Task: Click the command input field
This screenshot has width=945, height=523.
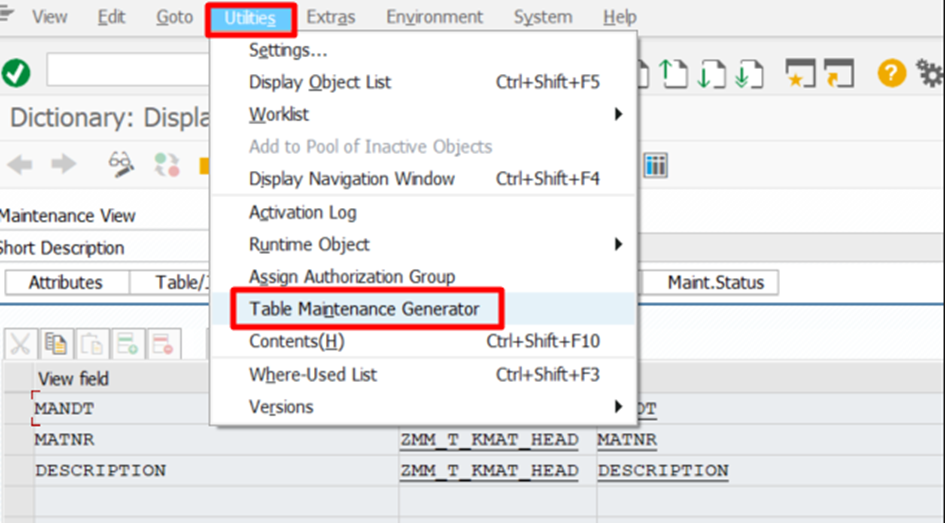Action: click(x=125, y=71)
